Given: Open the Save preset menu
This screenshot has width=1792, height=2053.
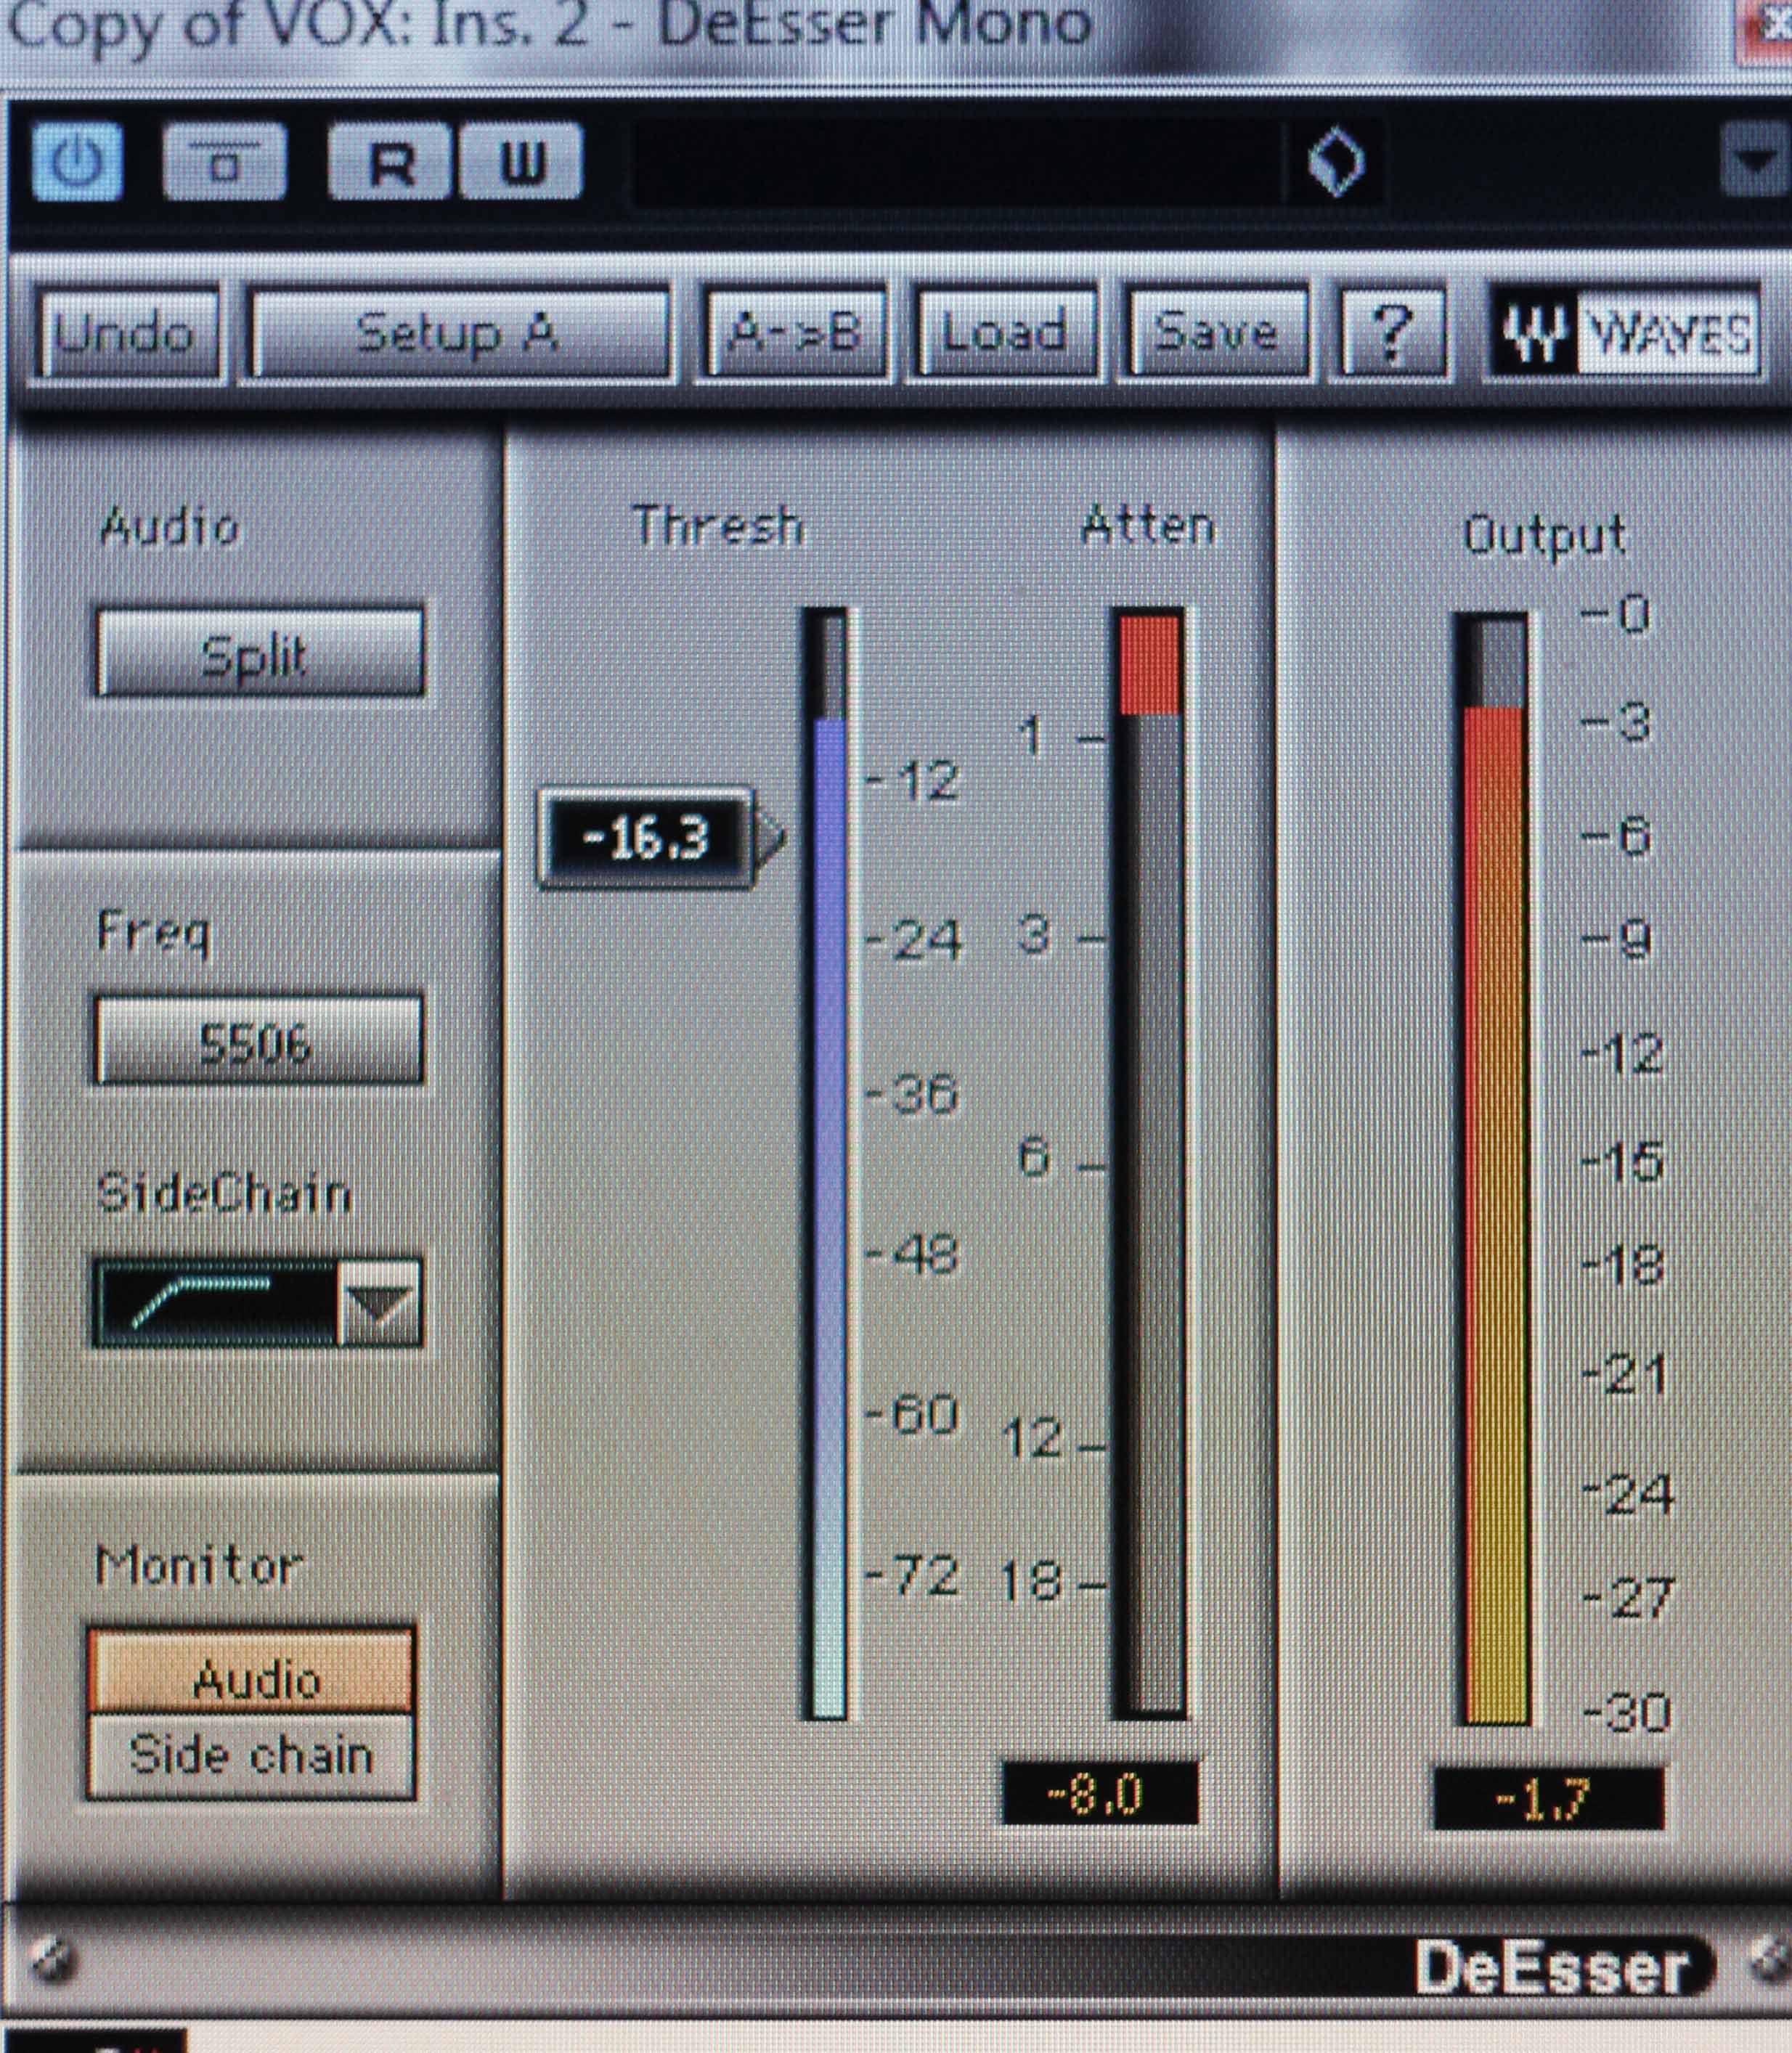Looking at the screenshot, I should (x=1216, y=333).
